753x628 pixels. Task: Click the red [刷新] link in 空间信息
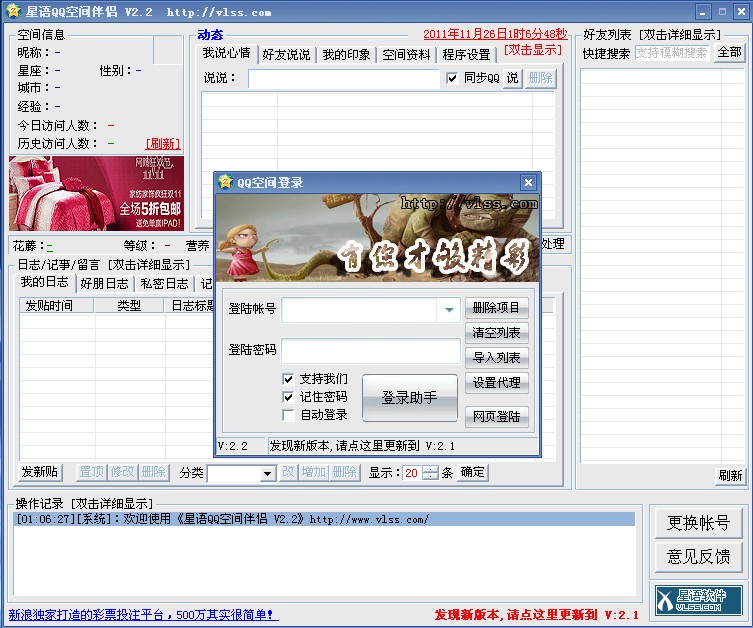click(163, 144)
